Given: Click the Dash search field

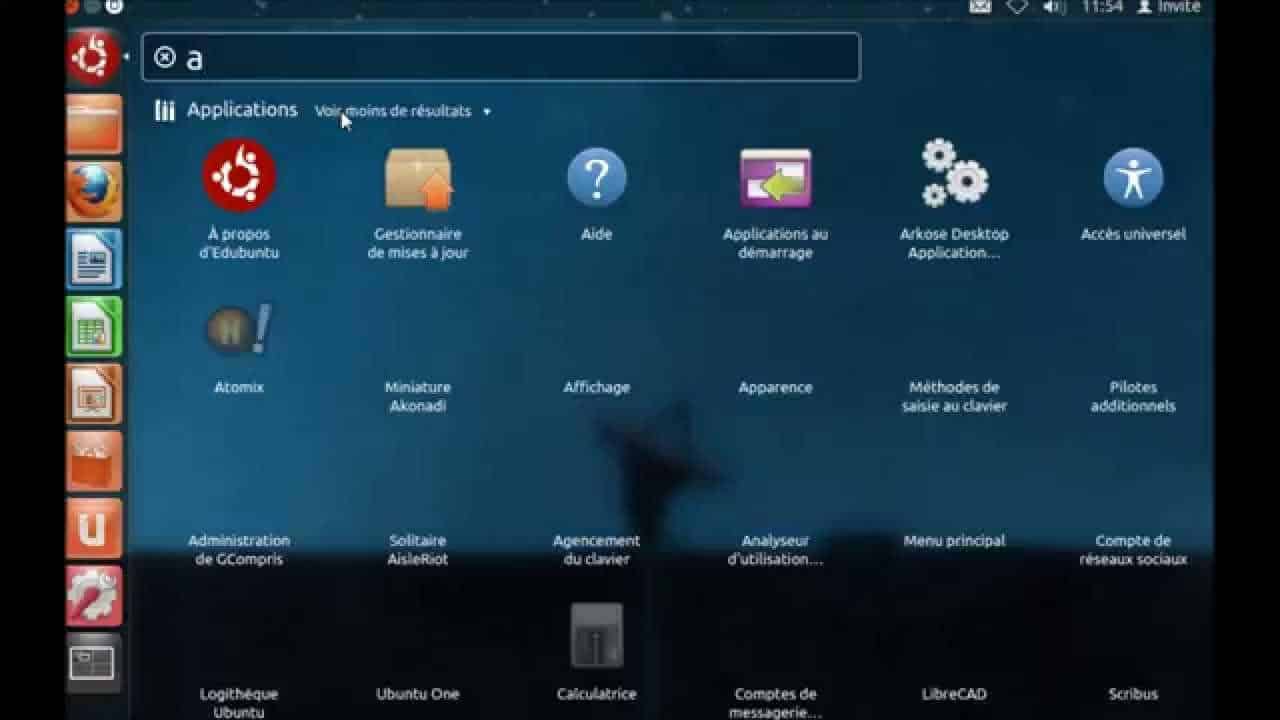Looking at the screenshot, I should [x=501, y=57].
